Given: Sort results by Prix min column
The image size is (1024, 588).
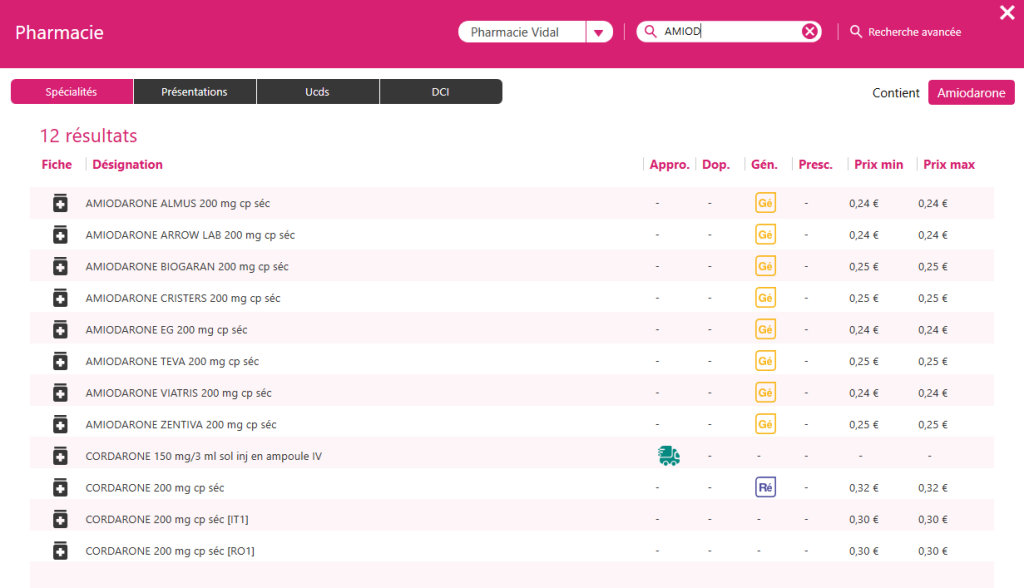Looking at the screenshot, I should [x=877, y=164].
